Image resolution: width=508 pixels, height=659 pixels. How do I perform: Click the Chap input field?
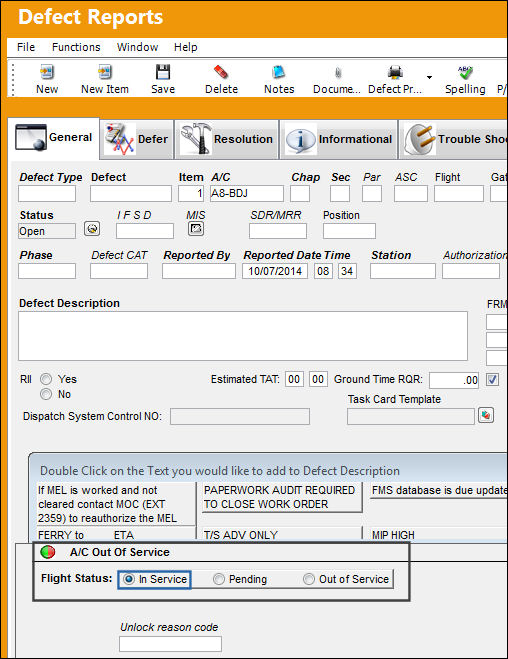pyautogui.click(x=300, y=194)
